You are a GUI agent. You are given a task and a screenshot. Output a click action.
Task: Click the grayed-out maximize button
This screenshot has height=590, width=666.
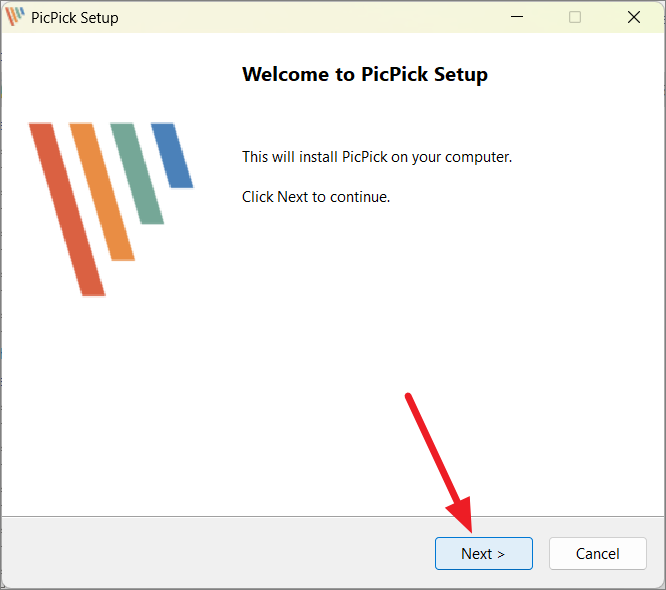[575, 17]
